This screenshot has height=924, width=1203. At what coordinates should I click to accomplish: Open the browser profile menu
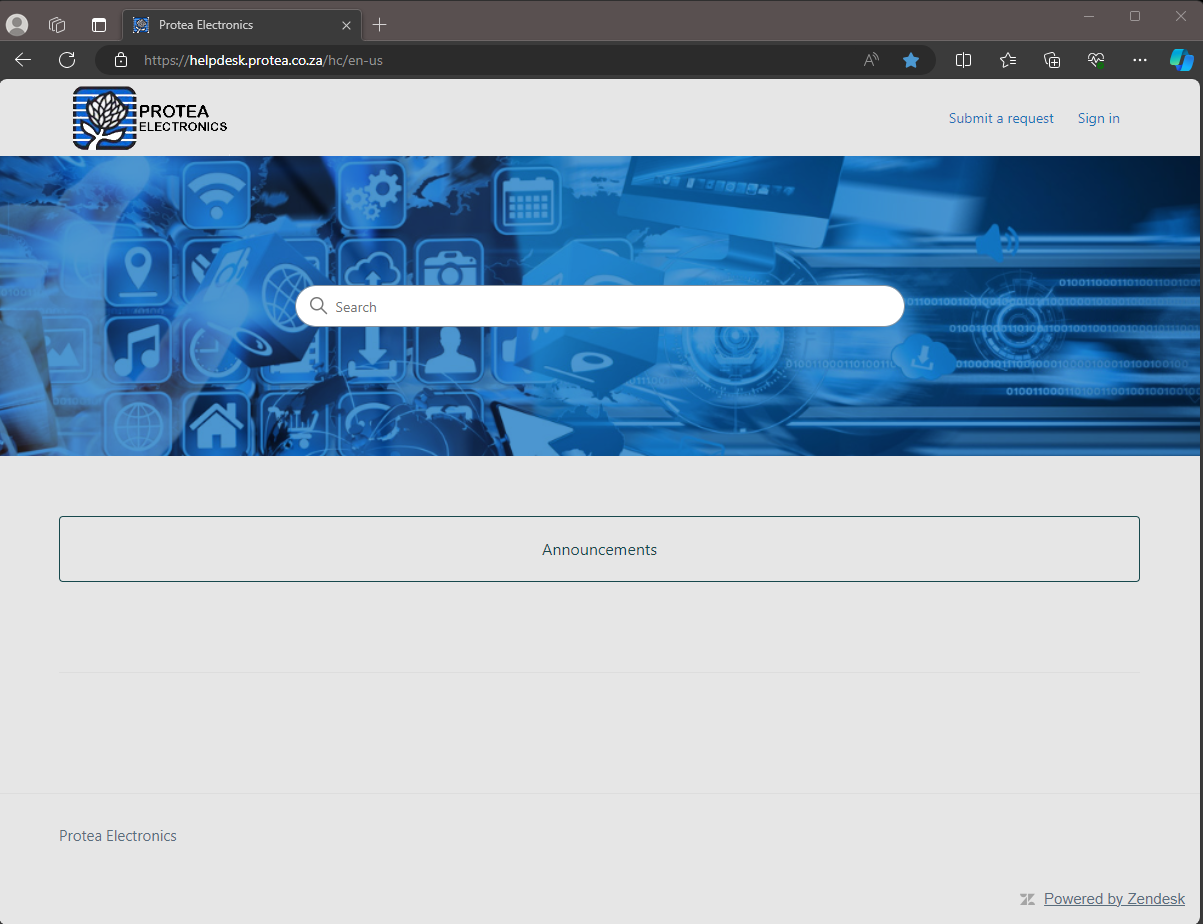[16, 24]
